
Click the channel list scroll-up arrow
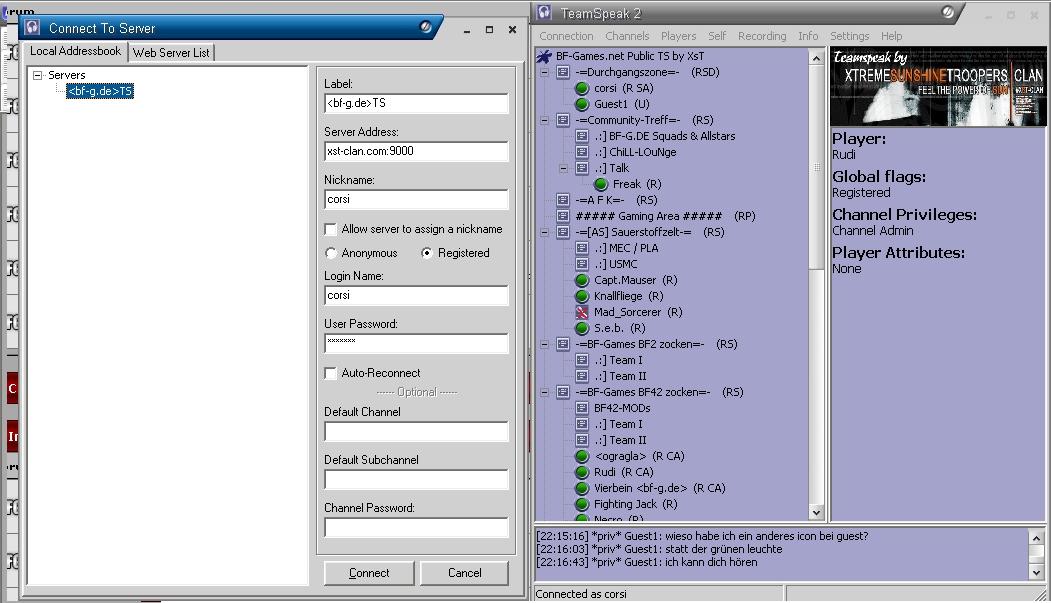pos(816,58)
